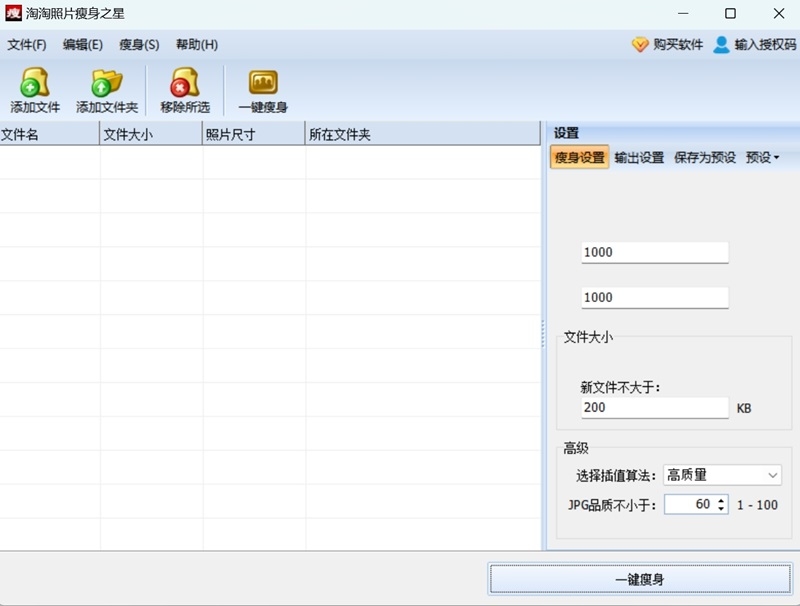Click the JPG品质不小于 value field

(690, 504)
